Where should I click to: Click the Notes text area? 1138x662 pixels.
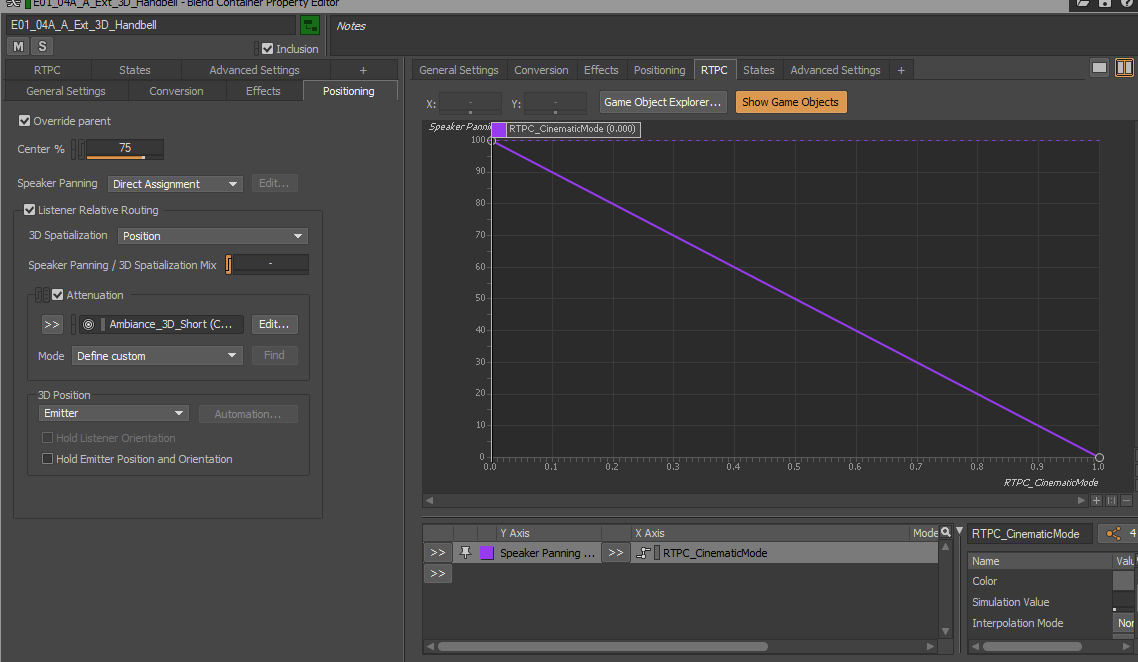coord(733,34)
